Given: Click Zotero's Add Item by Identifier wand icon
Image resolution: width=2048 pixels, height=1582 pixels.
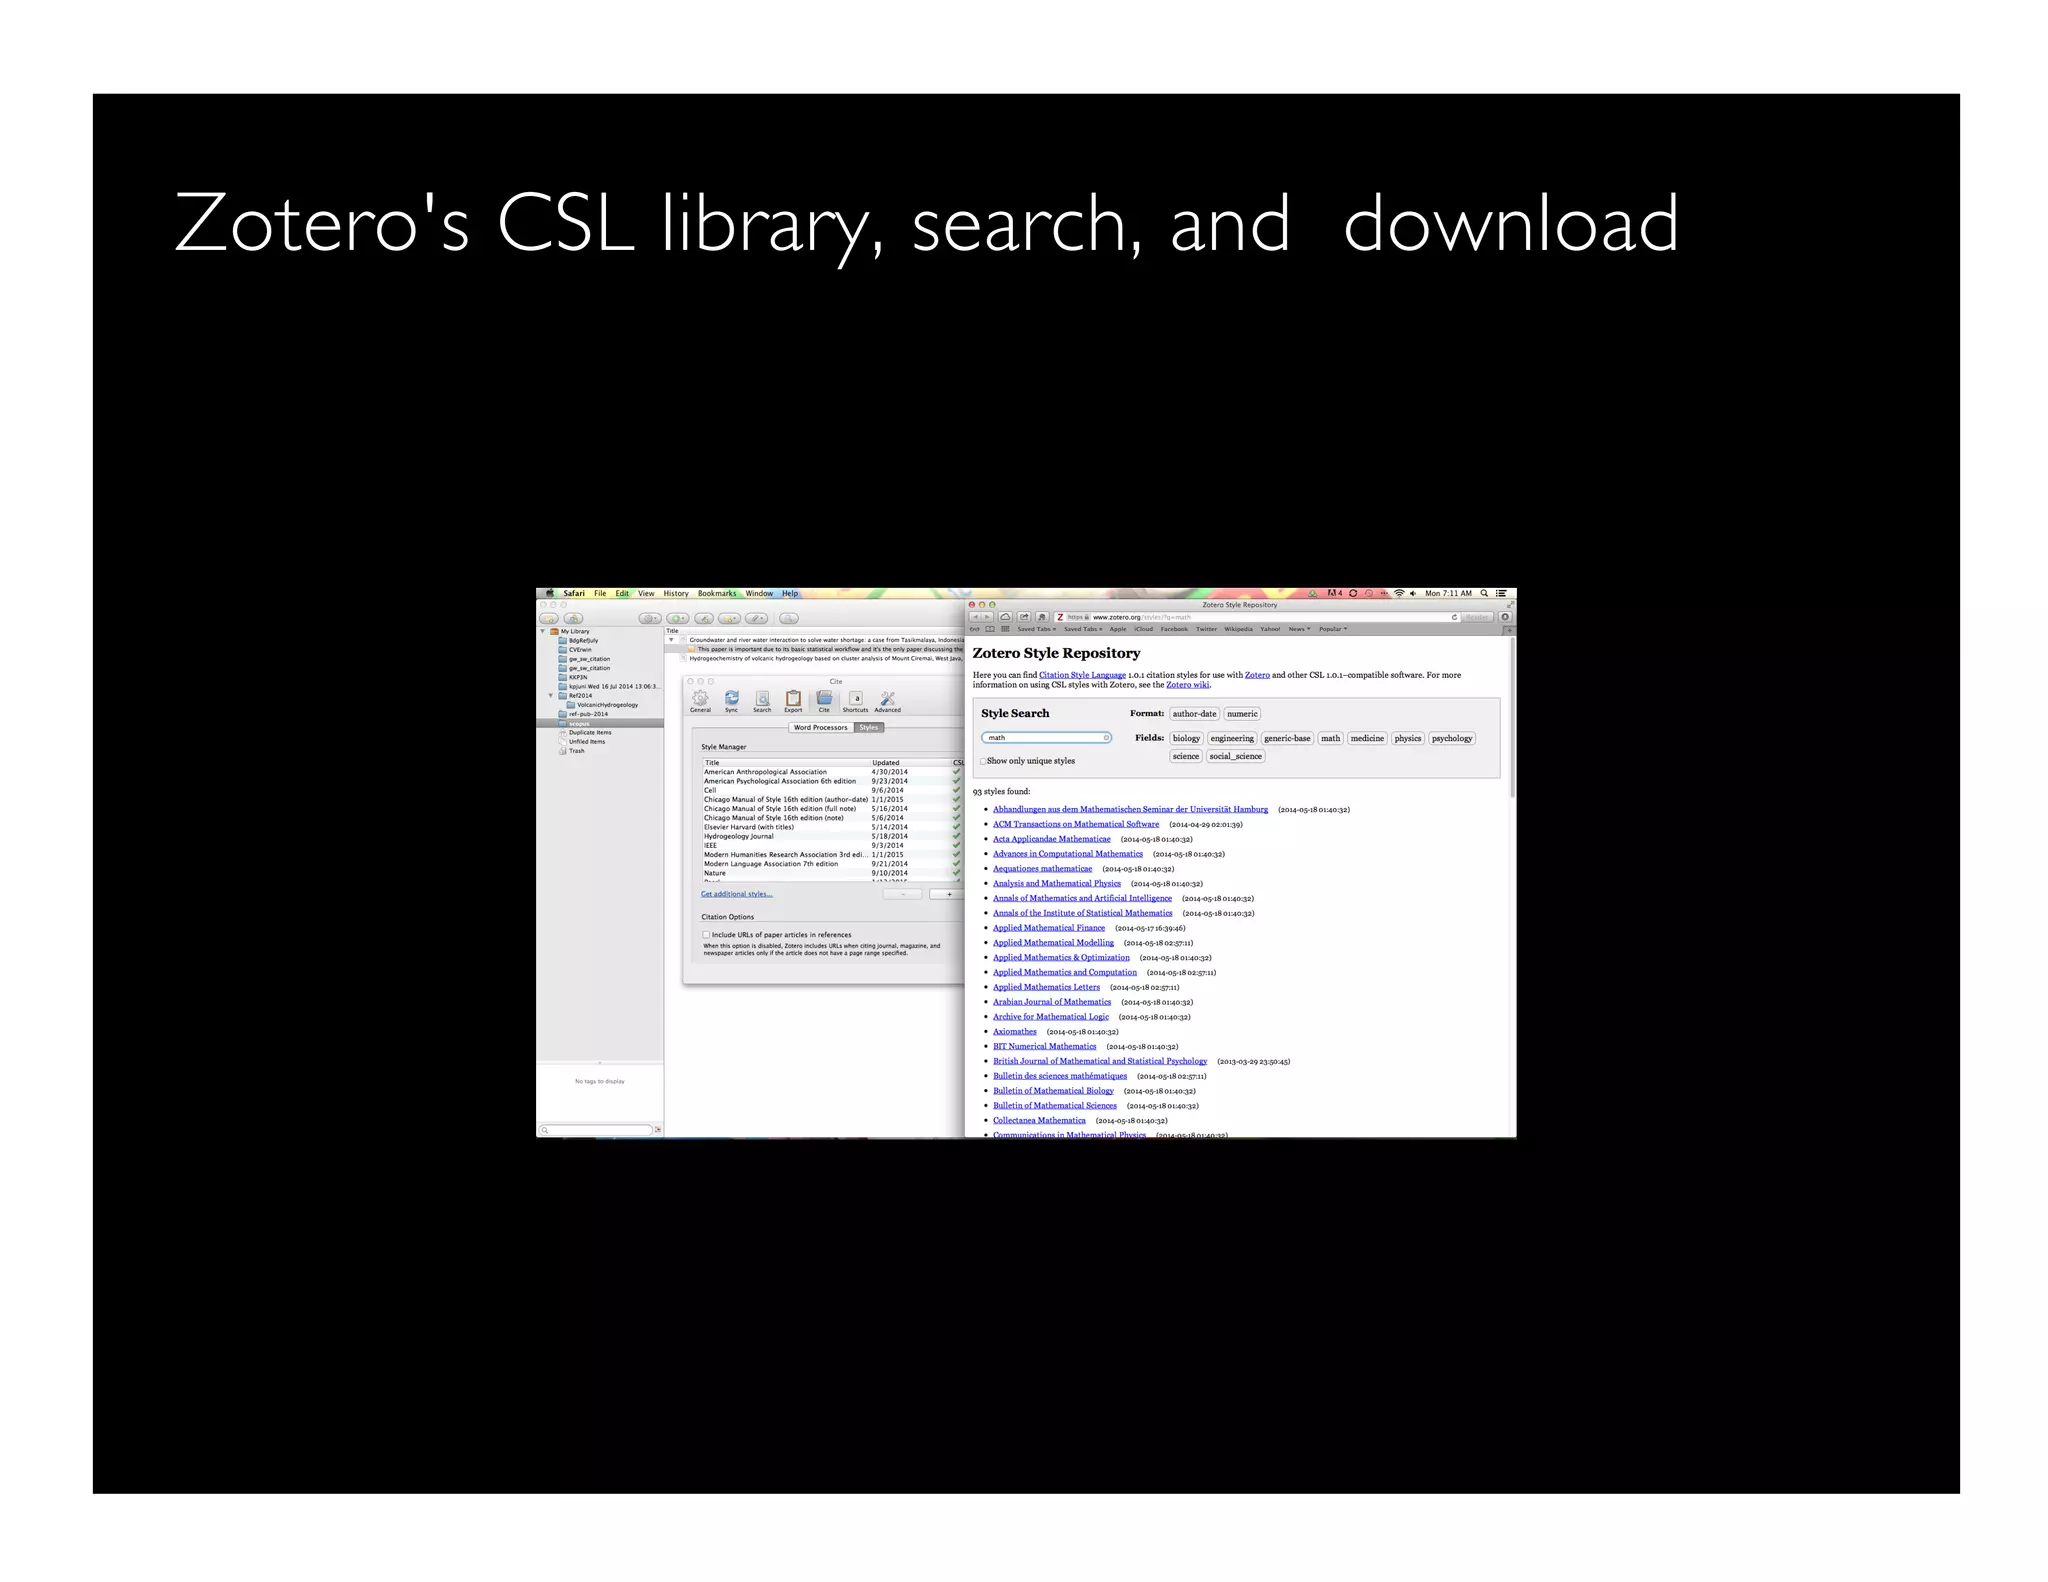Looking at the screenshot, I should [704, 618].
